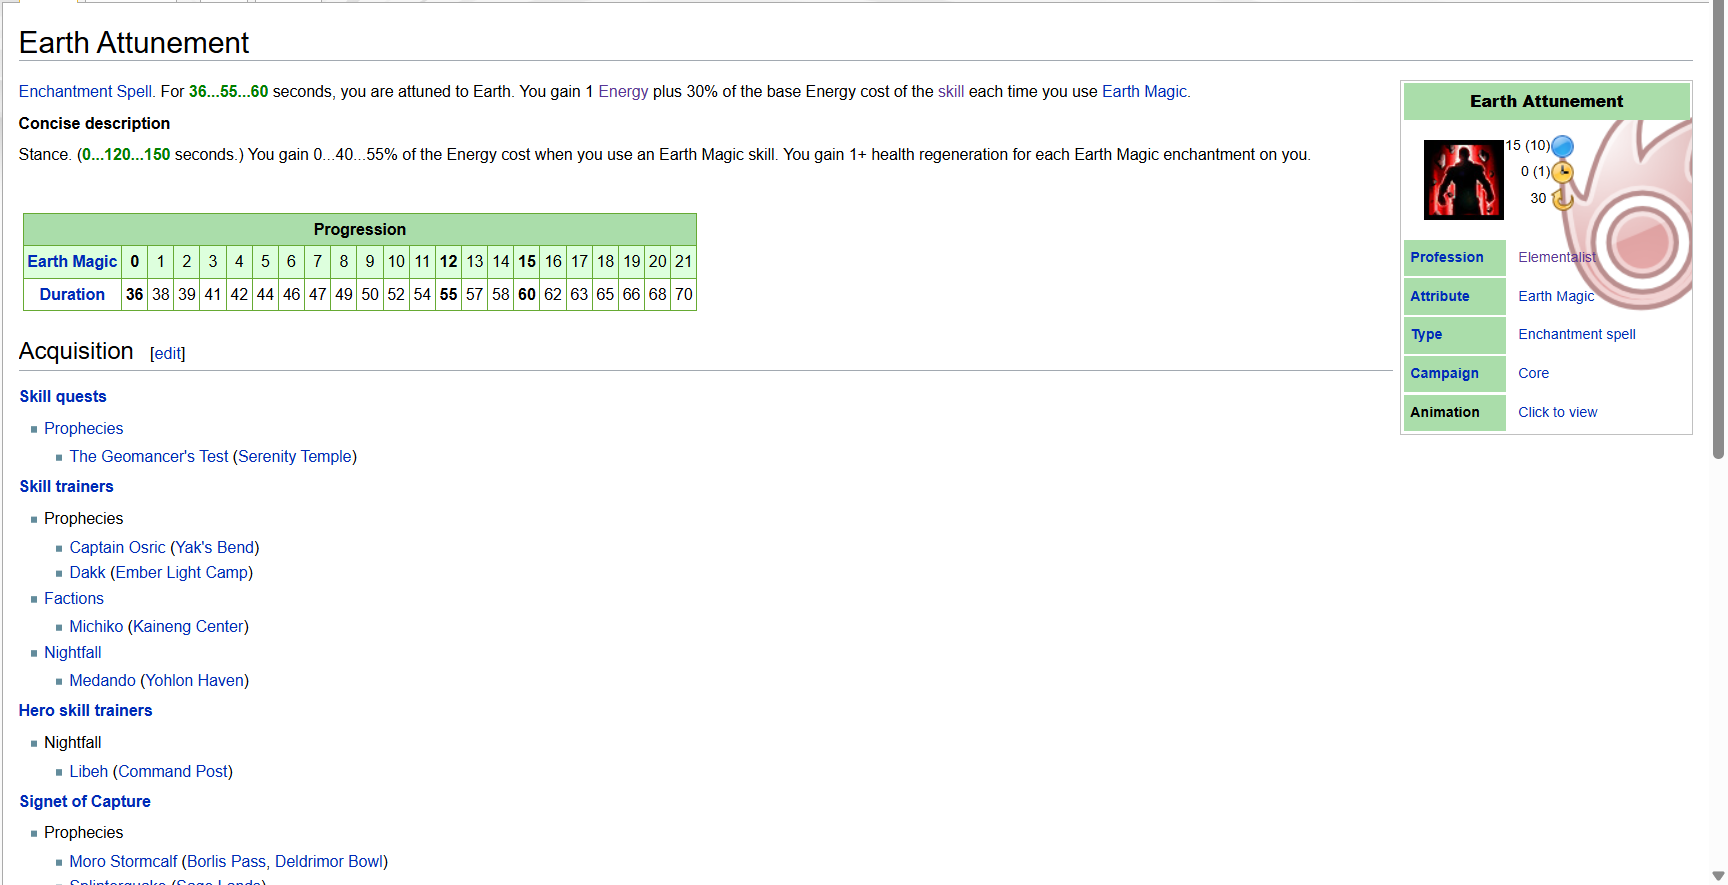The image size is (1728, 885).
Task: Click the Earth Magic progression table header link
Action: 72,261
